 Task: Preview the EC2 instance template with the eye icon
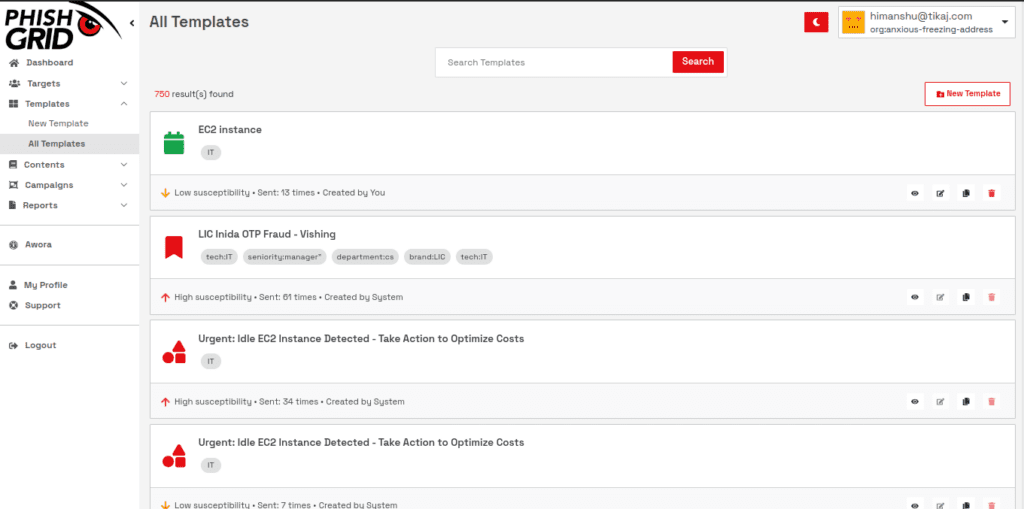[915, 193]
